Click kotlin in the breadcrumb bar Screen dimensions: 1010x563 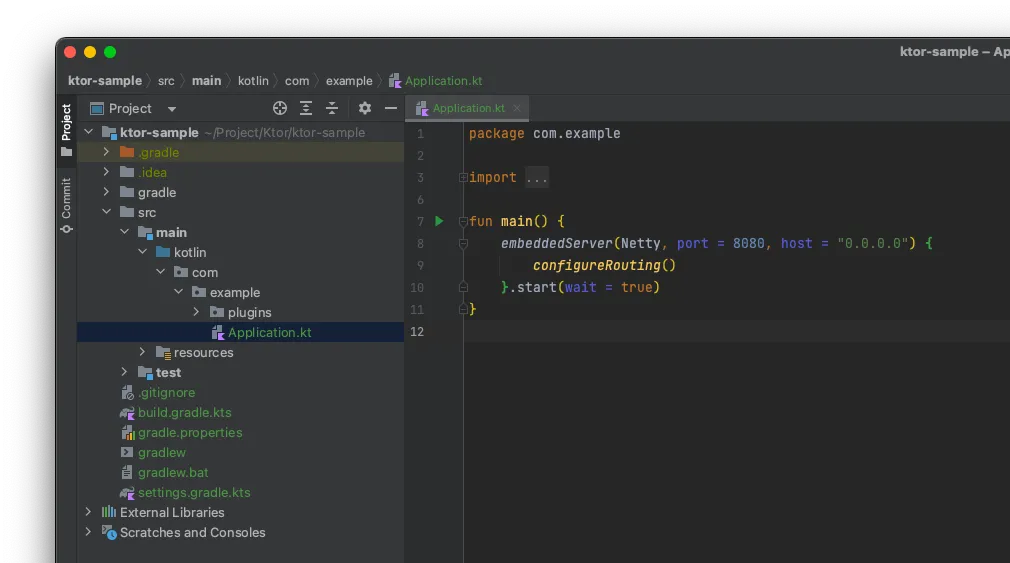[x=253, y=81]
